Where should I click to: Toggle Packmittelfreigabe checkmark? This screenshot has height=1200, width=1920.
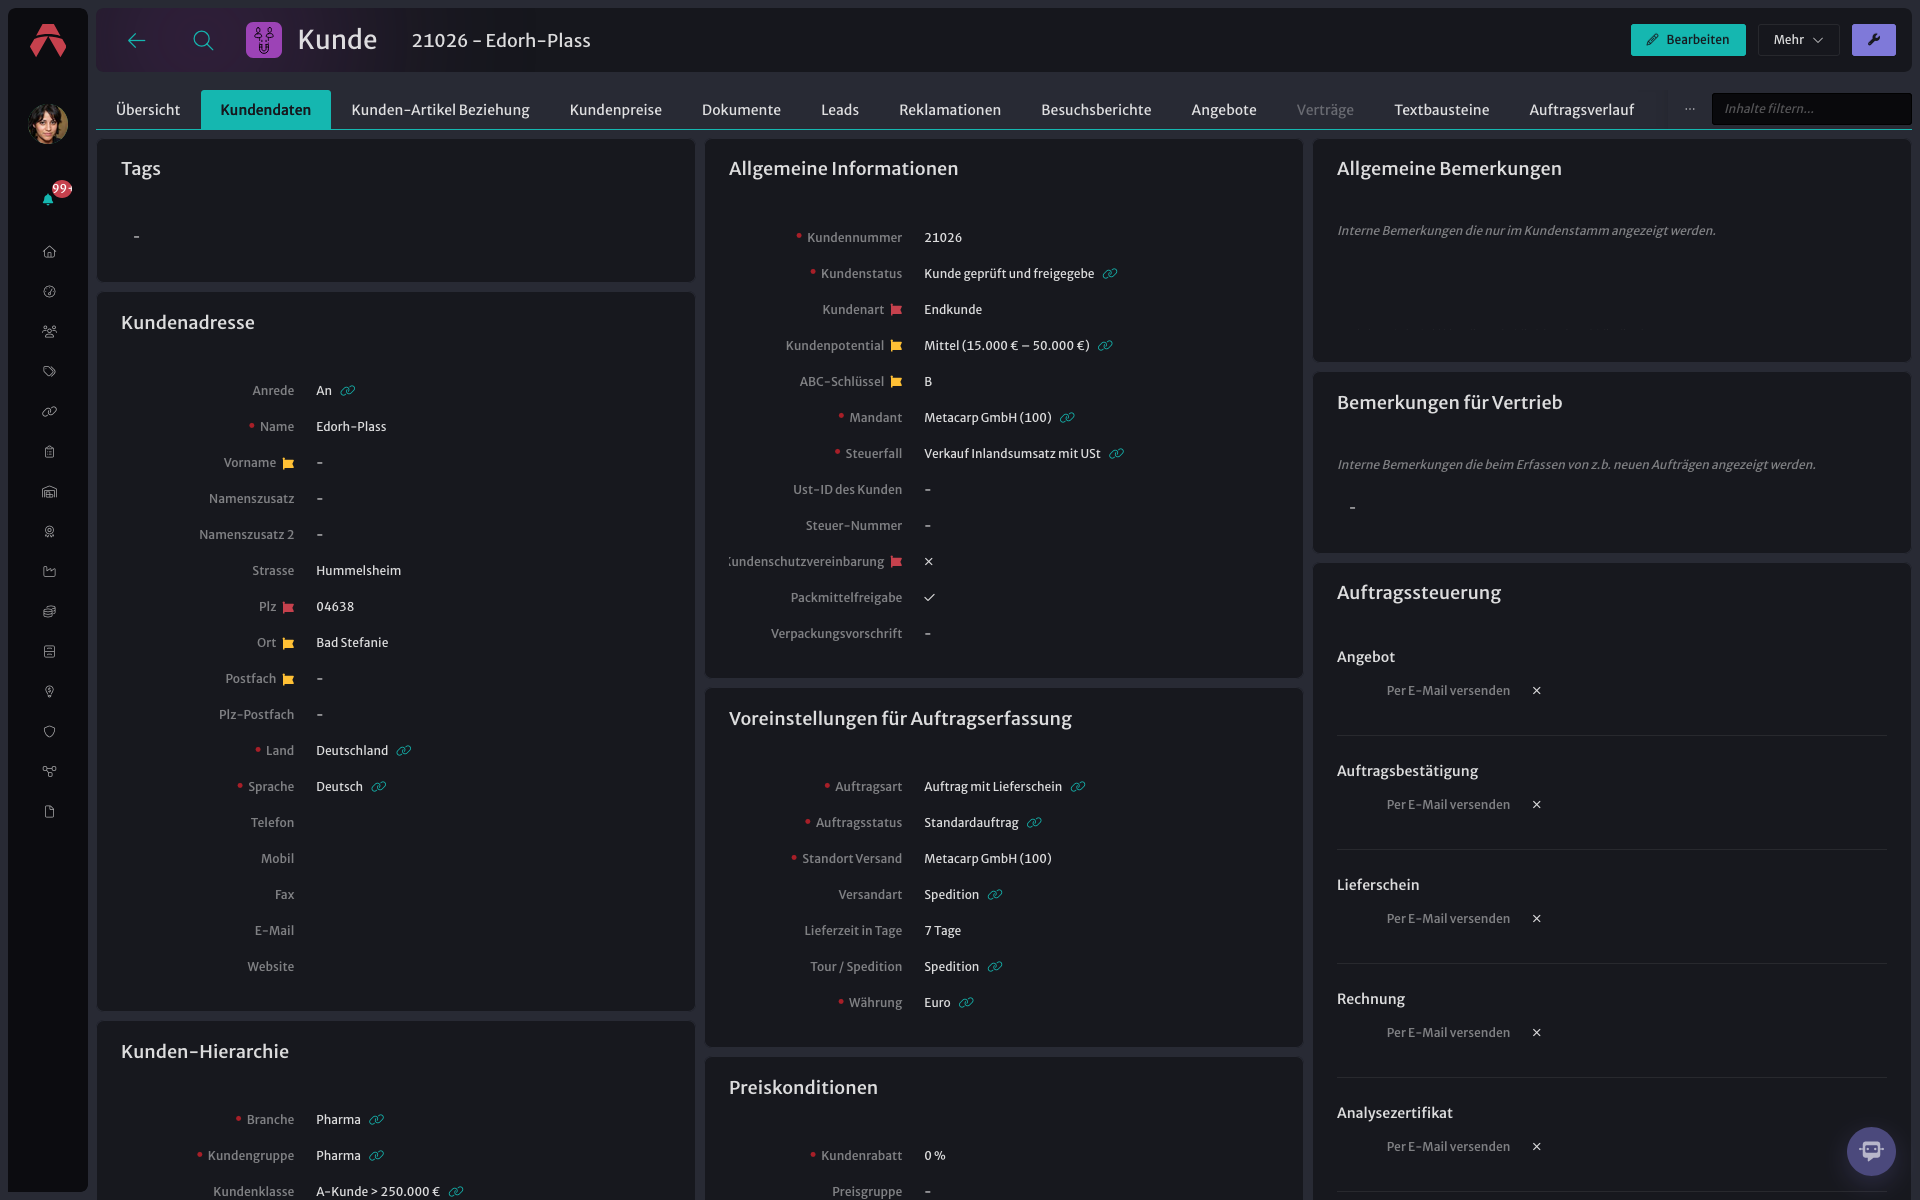click(929, 598)
